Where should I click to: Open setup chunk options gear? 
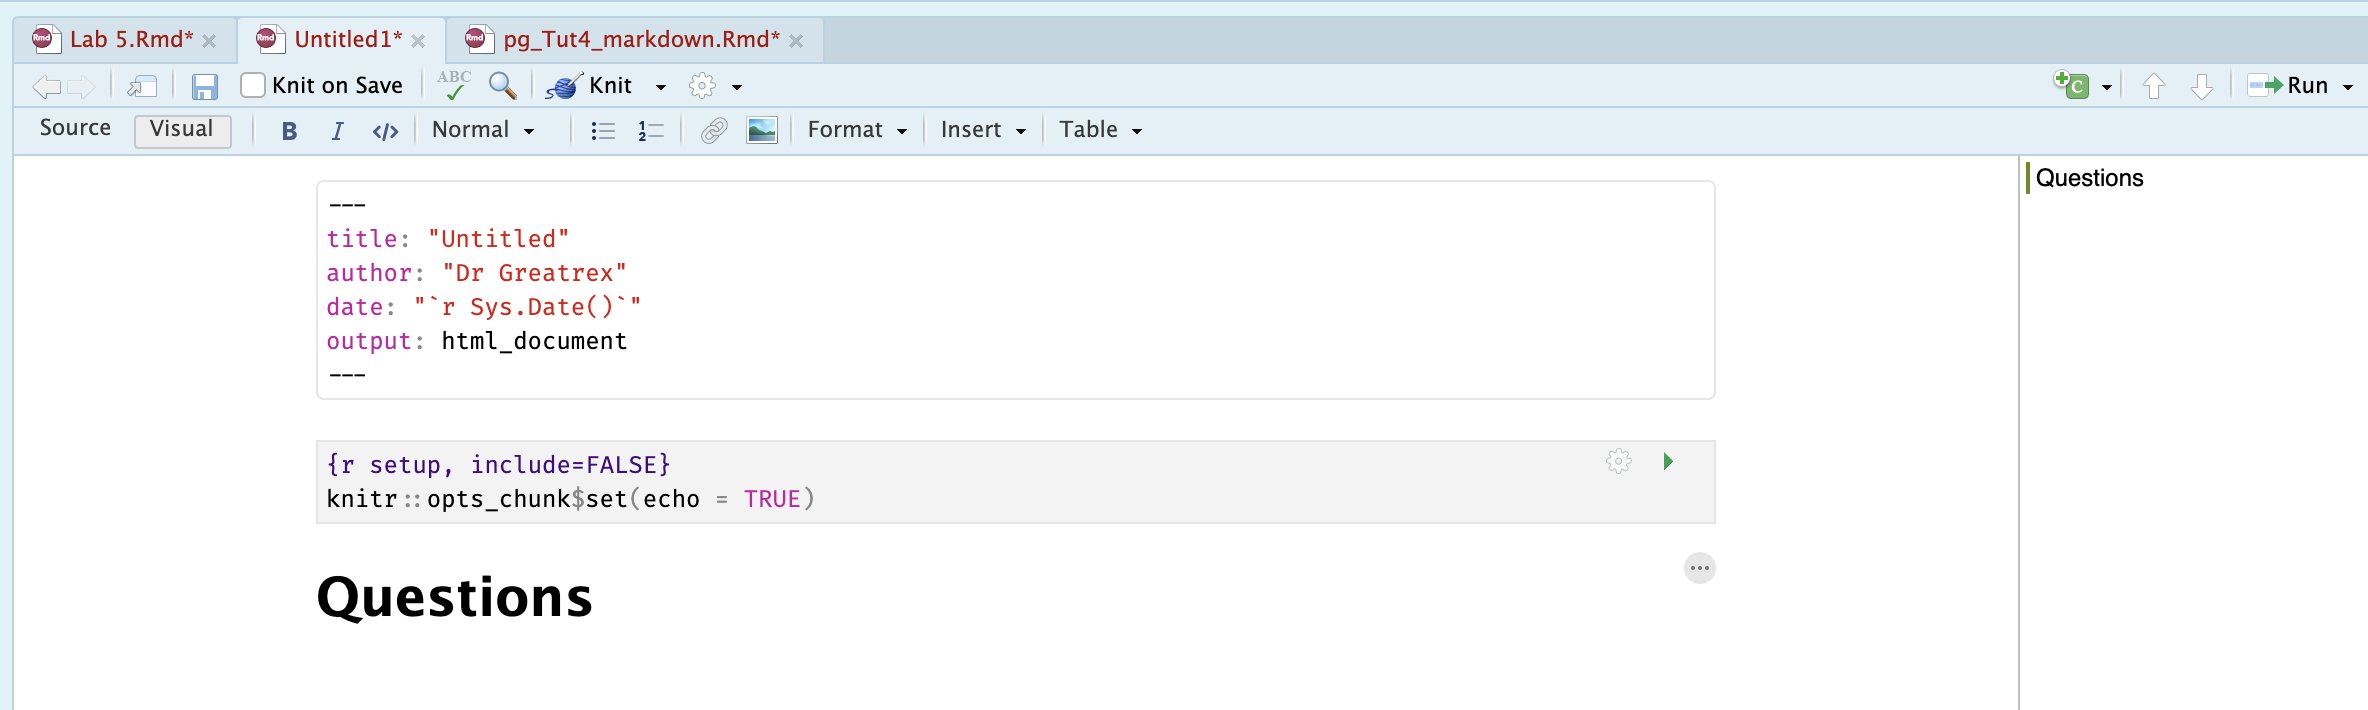coord(1618,461)
